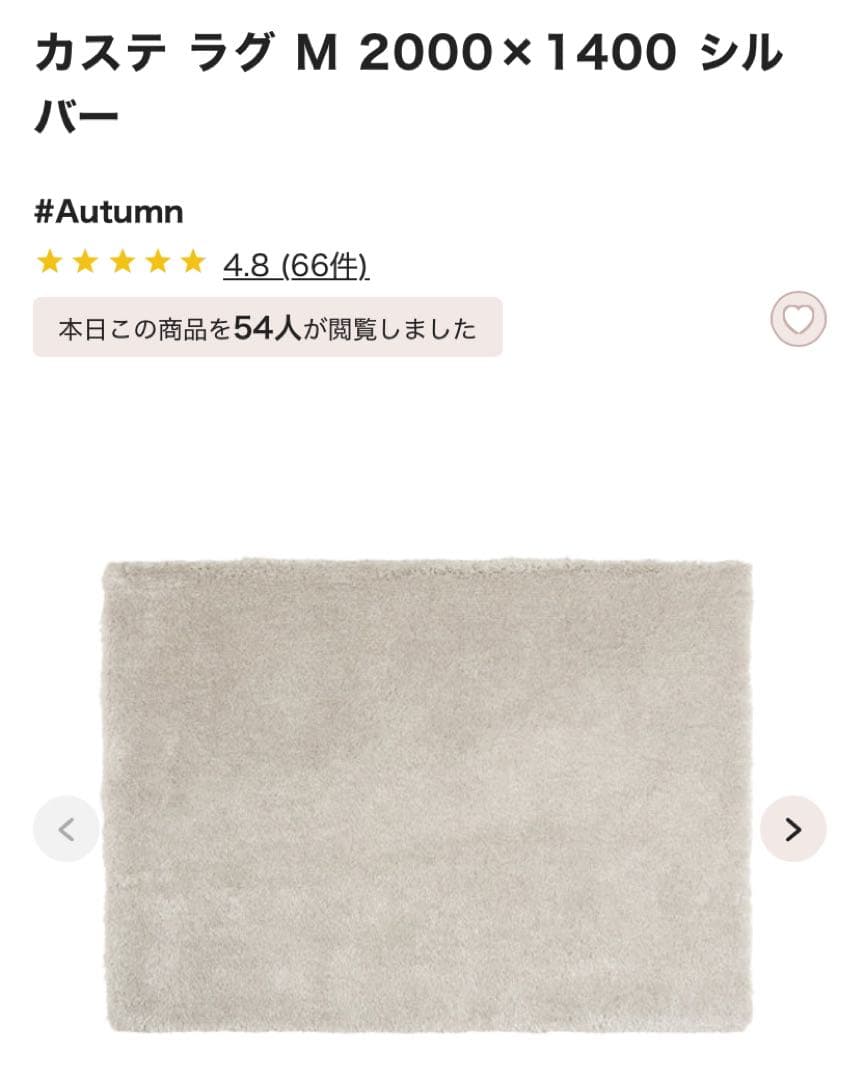Click the second yellow rating star
Viewport: 860px width, 1080px height.
85,262
